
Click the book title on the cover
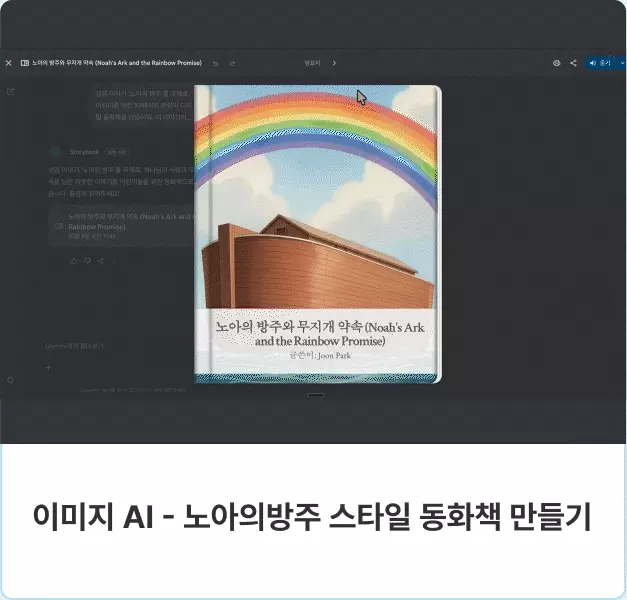(320, 333)
